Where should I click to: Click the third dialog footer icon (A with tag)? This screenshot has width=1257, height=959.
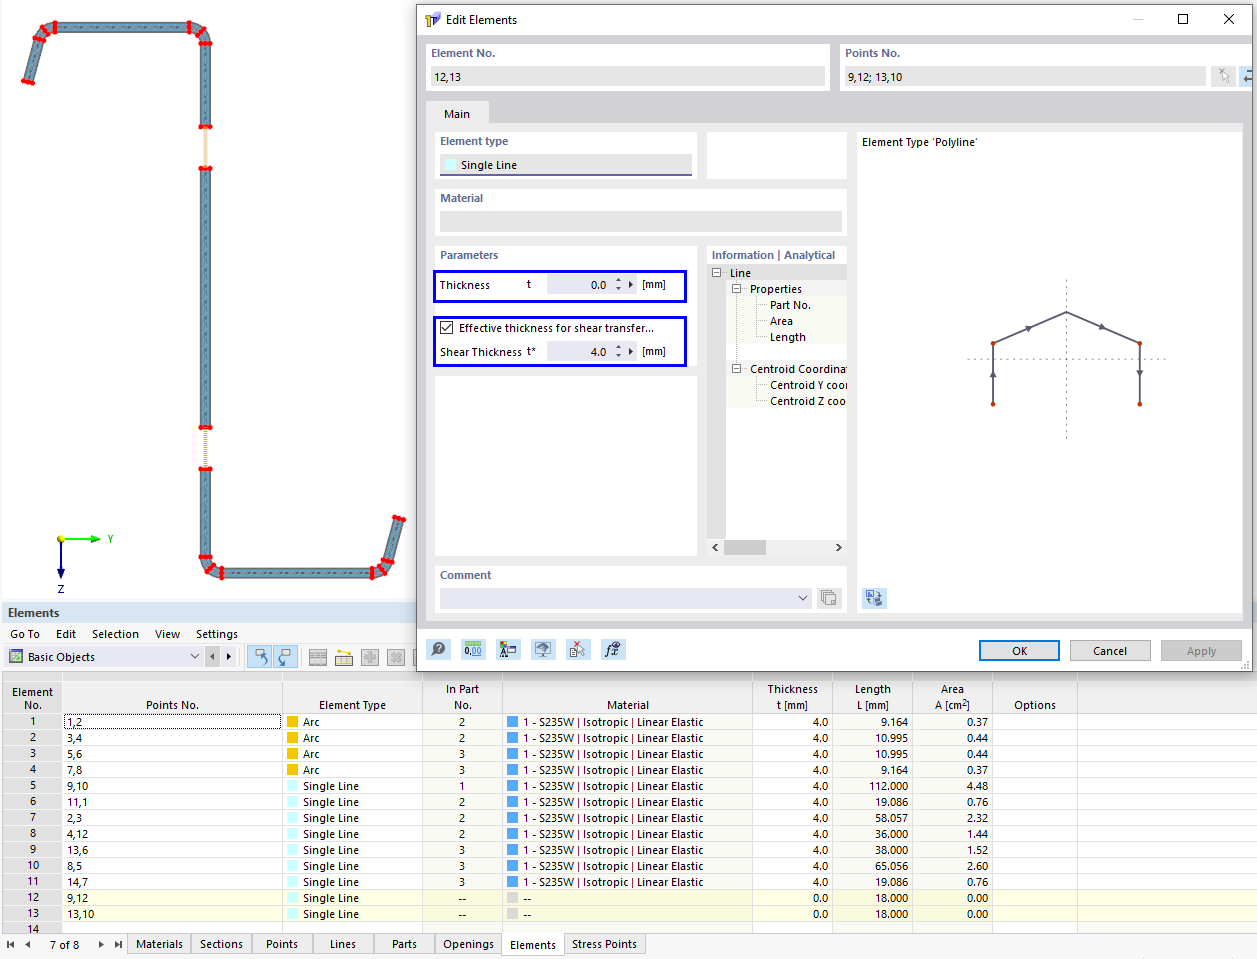point(508,650)
